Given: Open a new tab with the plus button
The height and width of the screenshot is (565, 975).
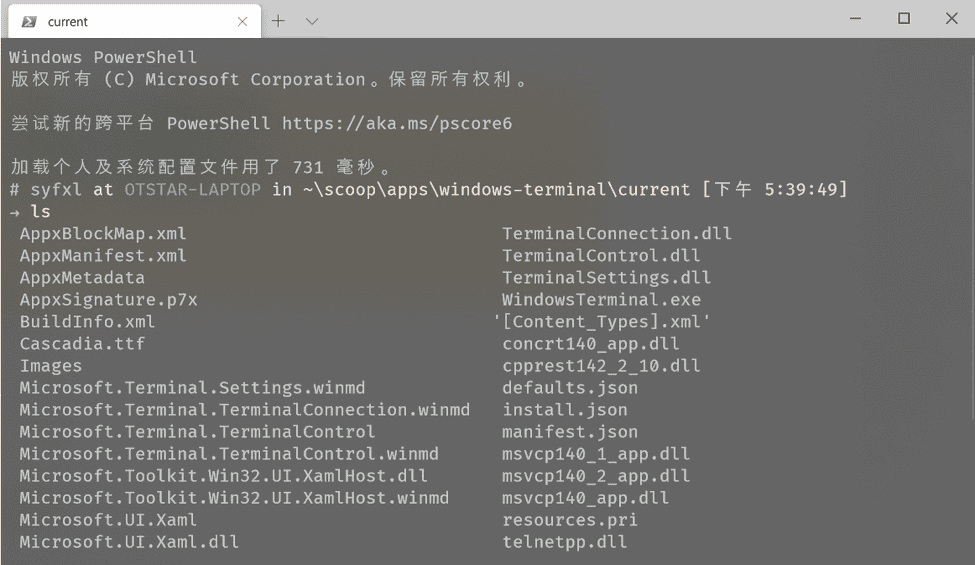Looking at the screenshot, I should 278,21.
